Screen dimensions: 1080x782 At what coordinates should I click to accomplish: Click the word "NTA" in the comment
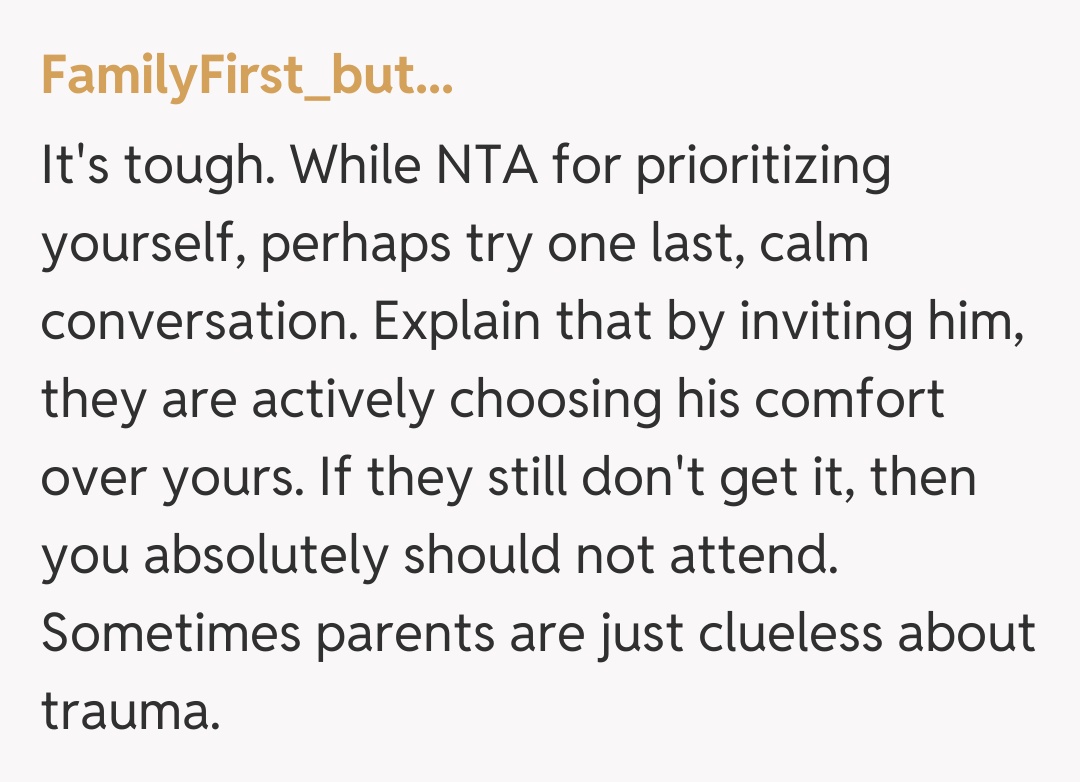(484, 165)
